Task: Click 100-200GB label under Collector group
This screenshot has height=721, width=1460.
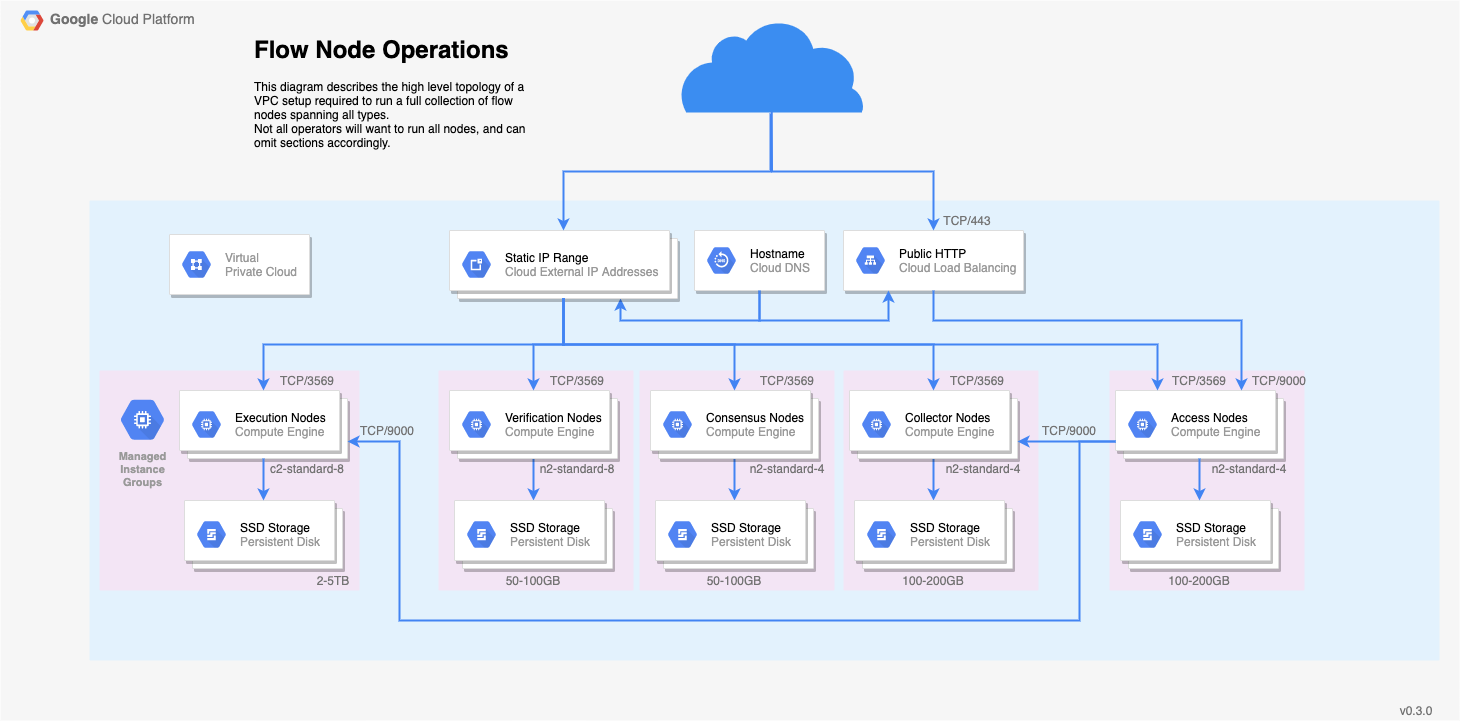Action: [x=933, y=581]
